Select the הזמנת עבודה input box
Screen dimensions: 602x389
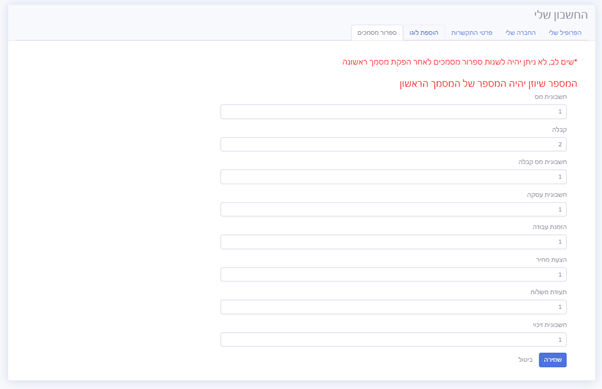coord(393,242)
